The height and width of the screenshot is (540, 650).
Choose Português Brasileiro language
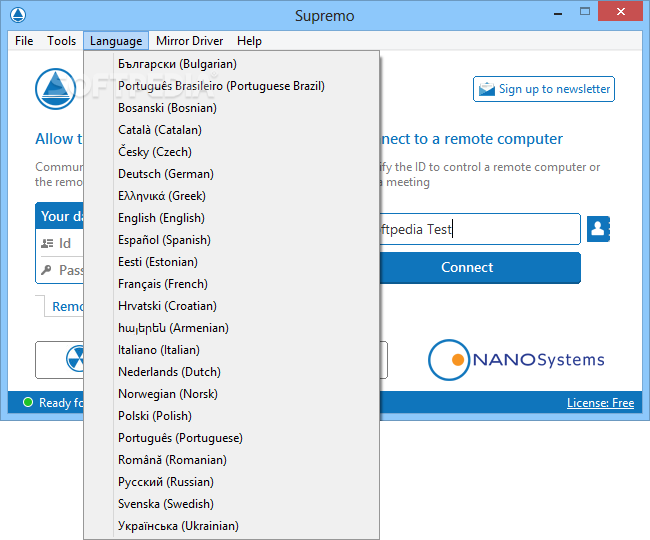click(231, 86)
